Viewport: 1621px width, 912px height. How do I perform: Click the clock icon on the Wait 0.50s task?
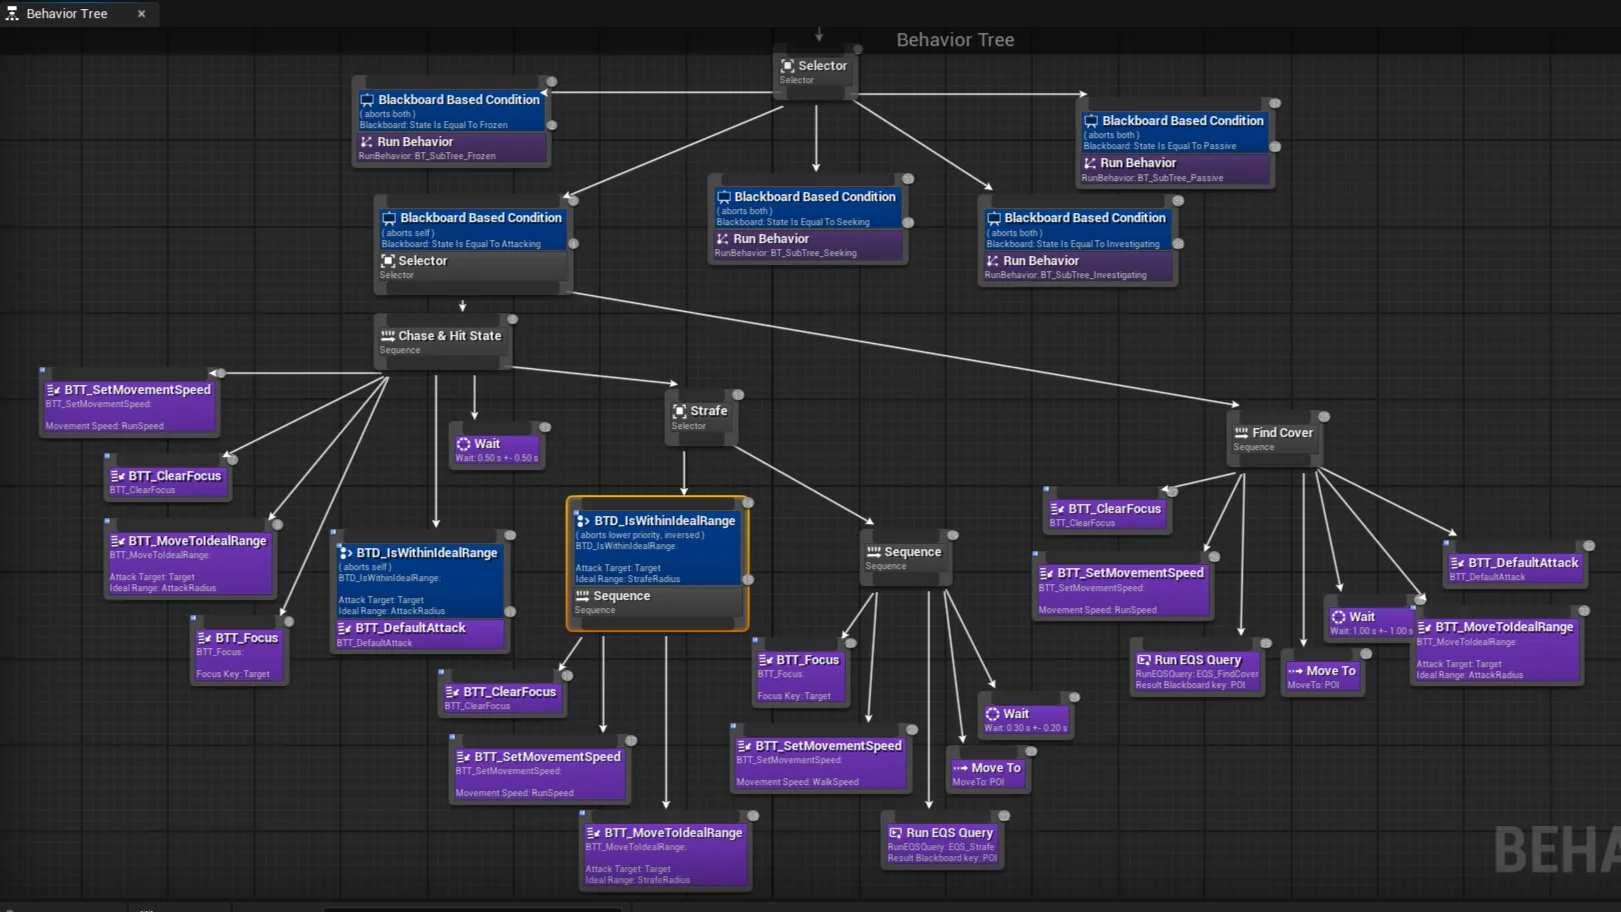tap(463, 443)
